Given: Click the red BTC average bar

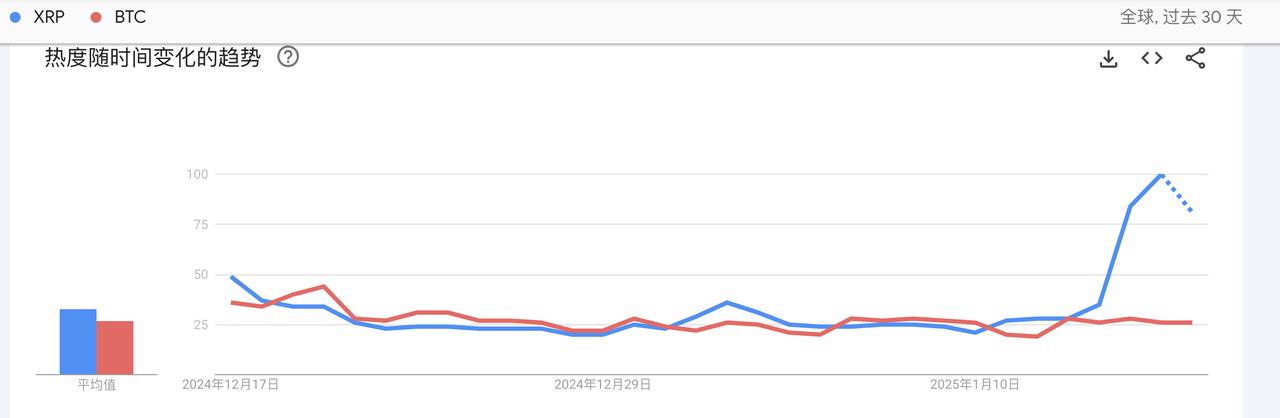Looking at the screenshot, I should pos(115,347).
